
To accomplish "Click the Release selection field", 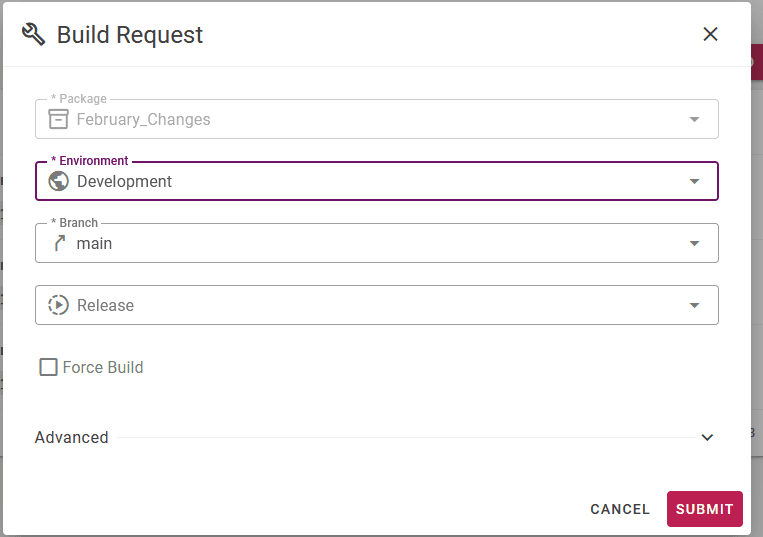I will click(377, 305).
